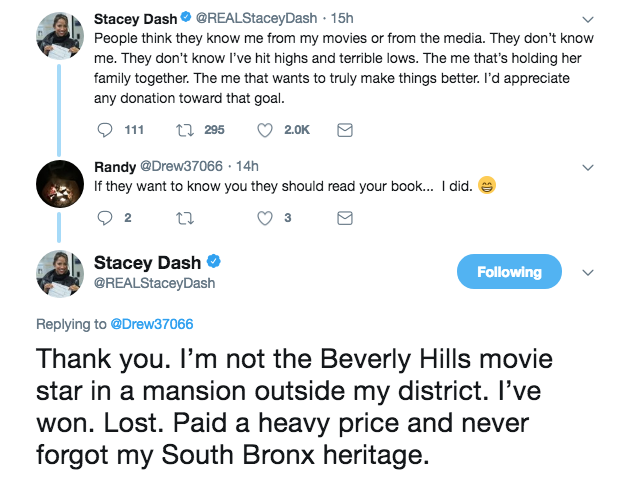Expand the chevron menu on the first tweet
Image resolution: width=626 pixels, height=480 pixels.
pyautogui.click(x=587, y=19)
